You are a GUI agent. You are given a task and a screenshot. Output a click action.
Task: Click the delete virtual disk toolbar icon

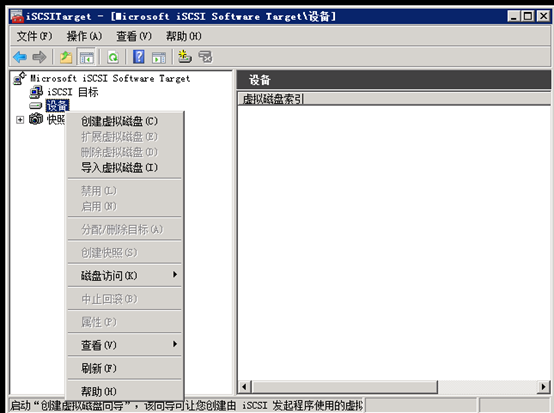(x=205, y=57)
